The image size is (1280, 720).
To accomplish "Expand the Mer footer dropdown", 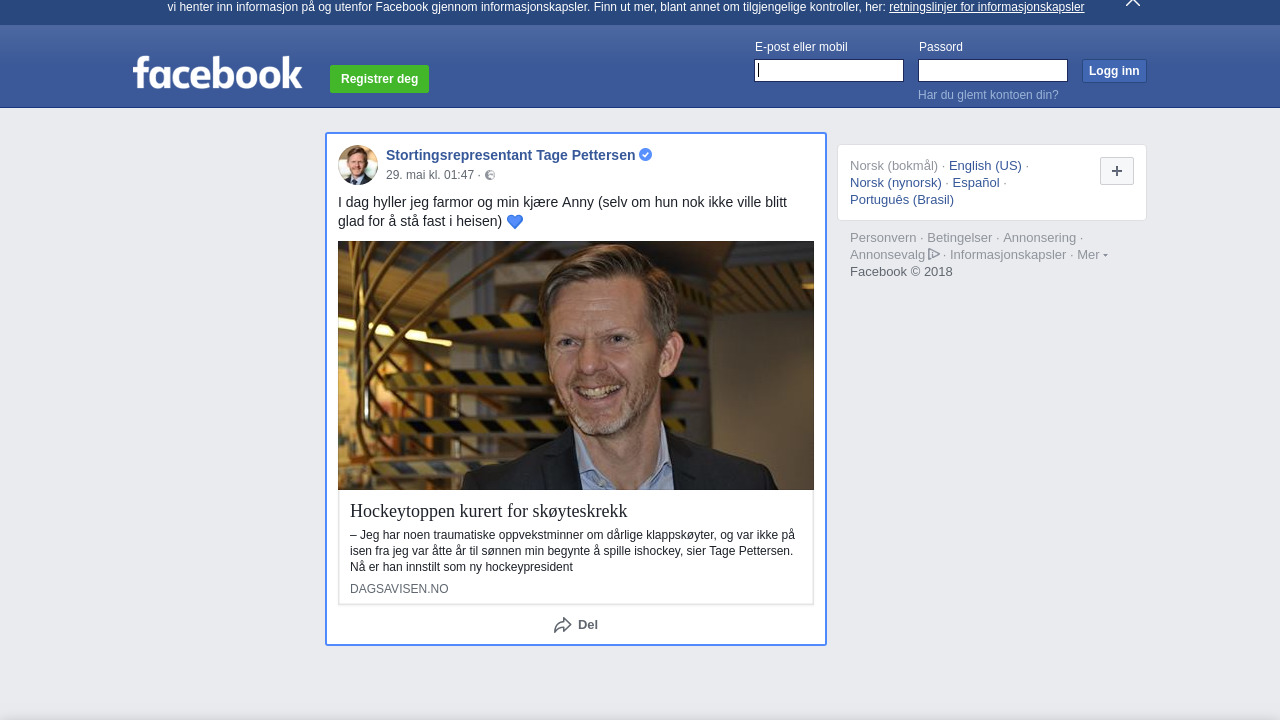I will coord(1092,255).
